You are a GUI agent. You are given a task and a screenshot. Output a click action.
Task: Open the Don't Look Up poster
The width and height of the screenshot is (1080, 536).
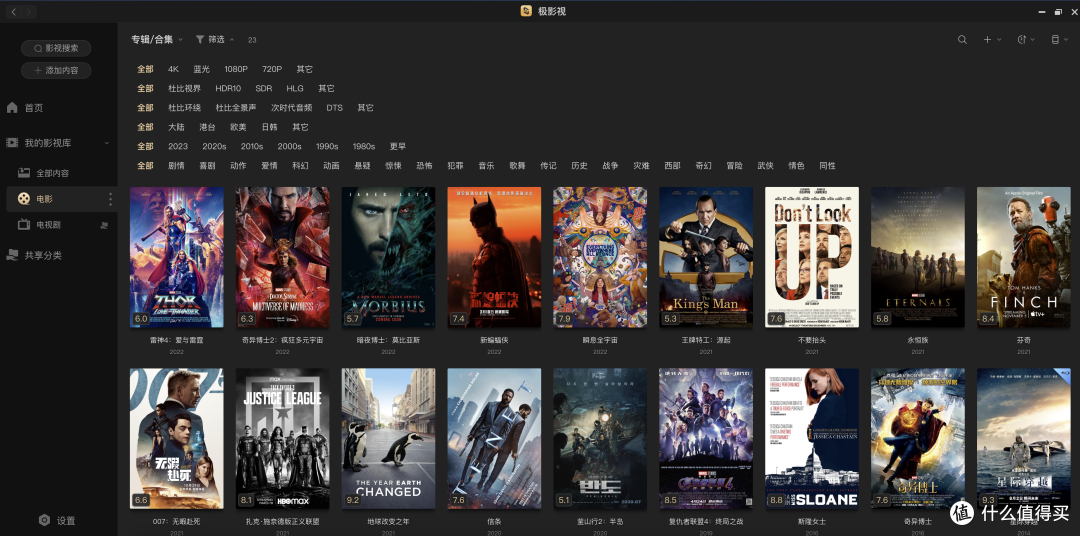coord(812,257)
